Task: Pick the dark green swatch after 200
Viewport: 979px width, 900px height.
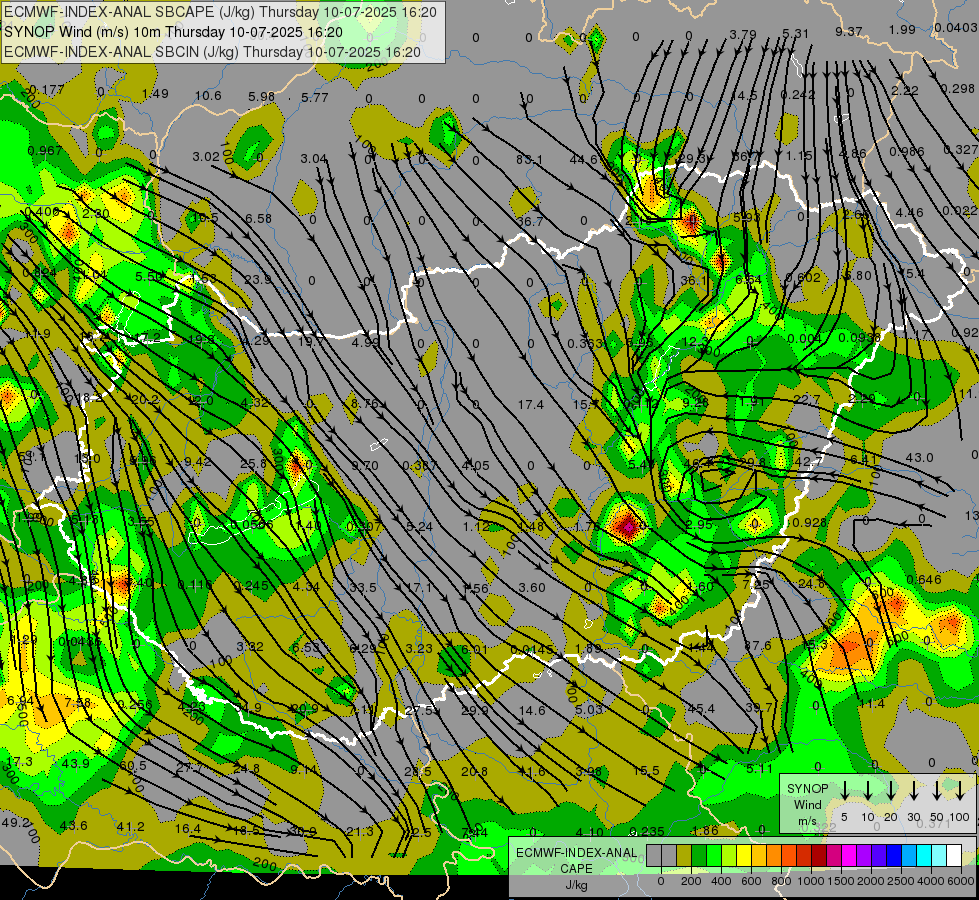Action: [x=699, y=855]
